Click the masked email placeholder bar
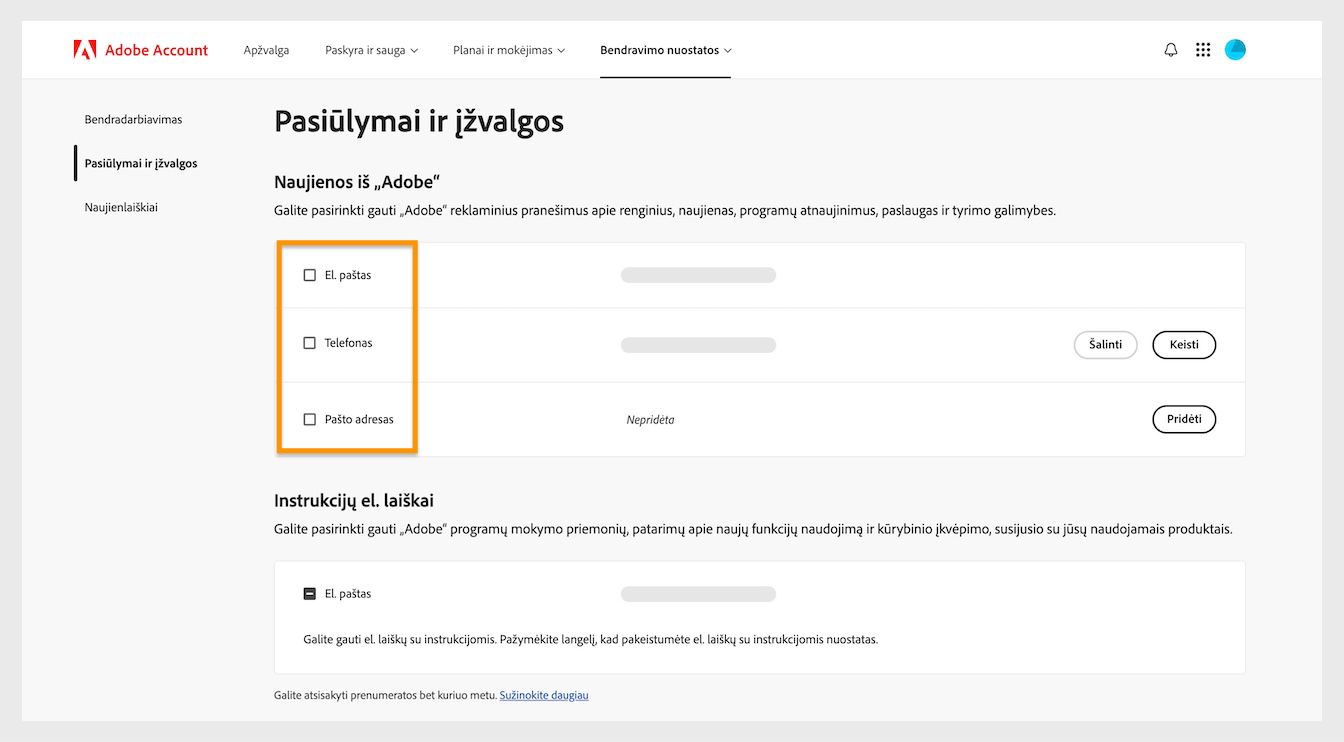This screenshot has width=1344, height=742. coord(698,274)
